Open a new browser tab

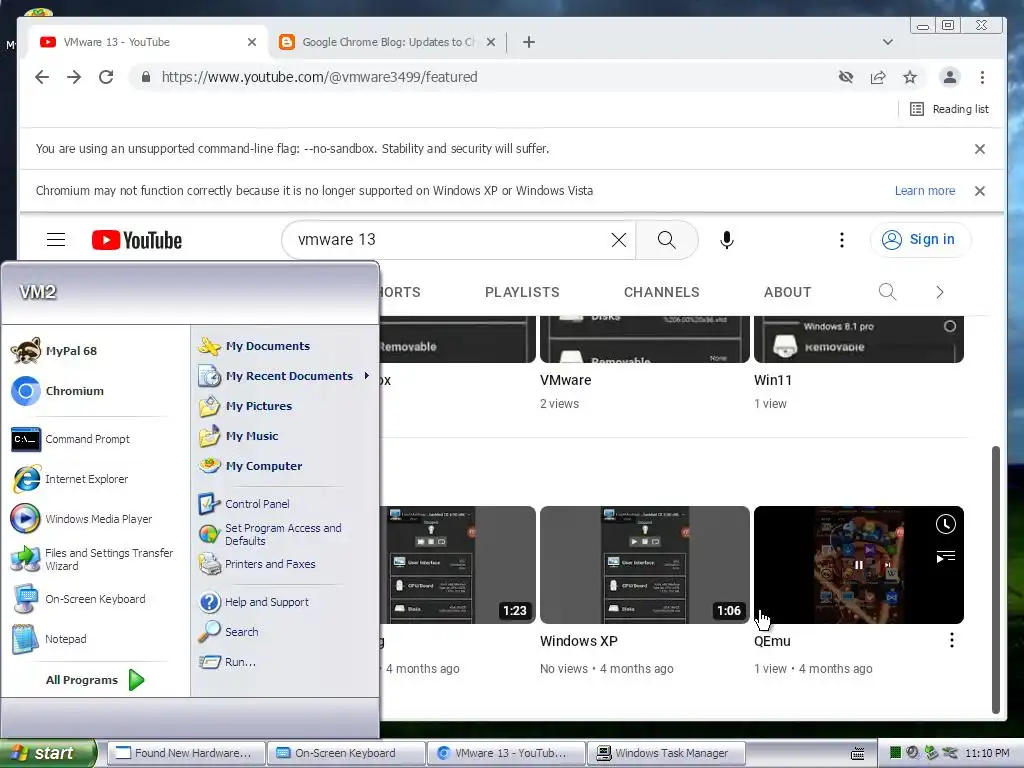click(529, 42)
